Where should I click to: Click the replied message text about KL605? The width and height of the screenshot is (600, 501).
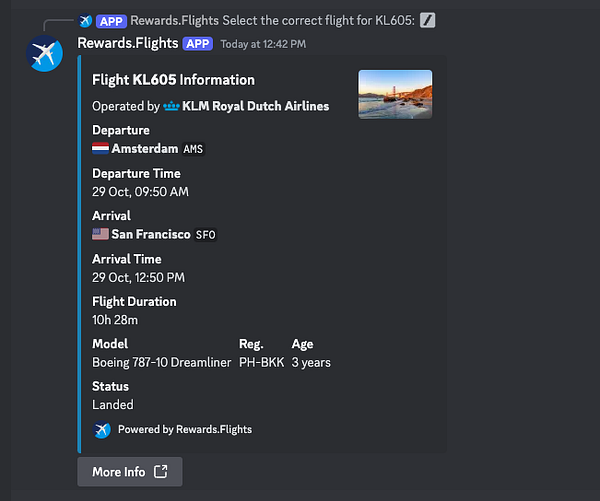point(272,20)
